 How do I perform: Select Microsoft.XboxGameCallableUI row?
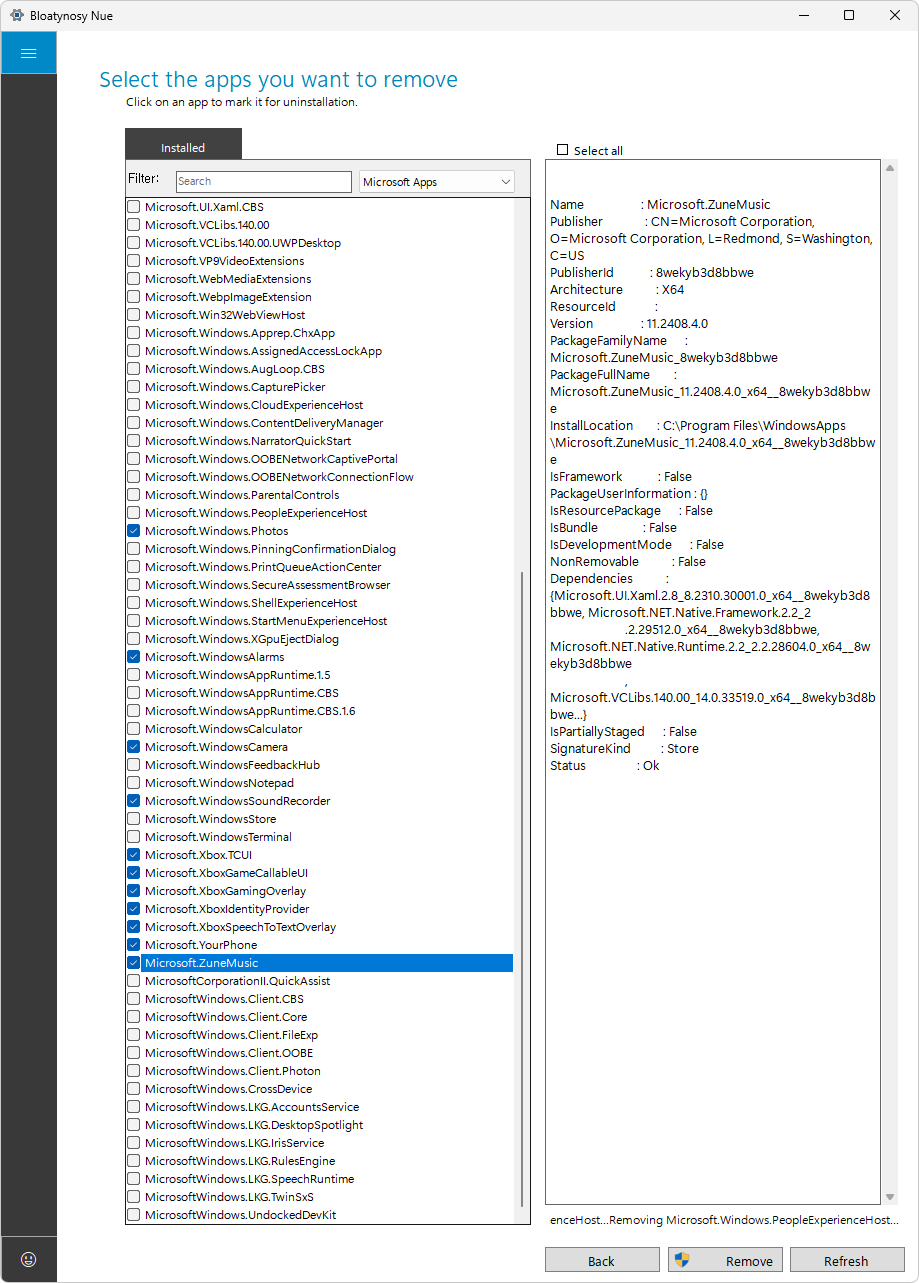319,873
